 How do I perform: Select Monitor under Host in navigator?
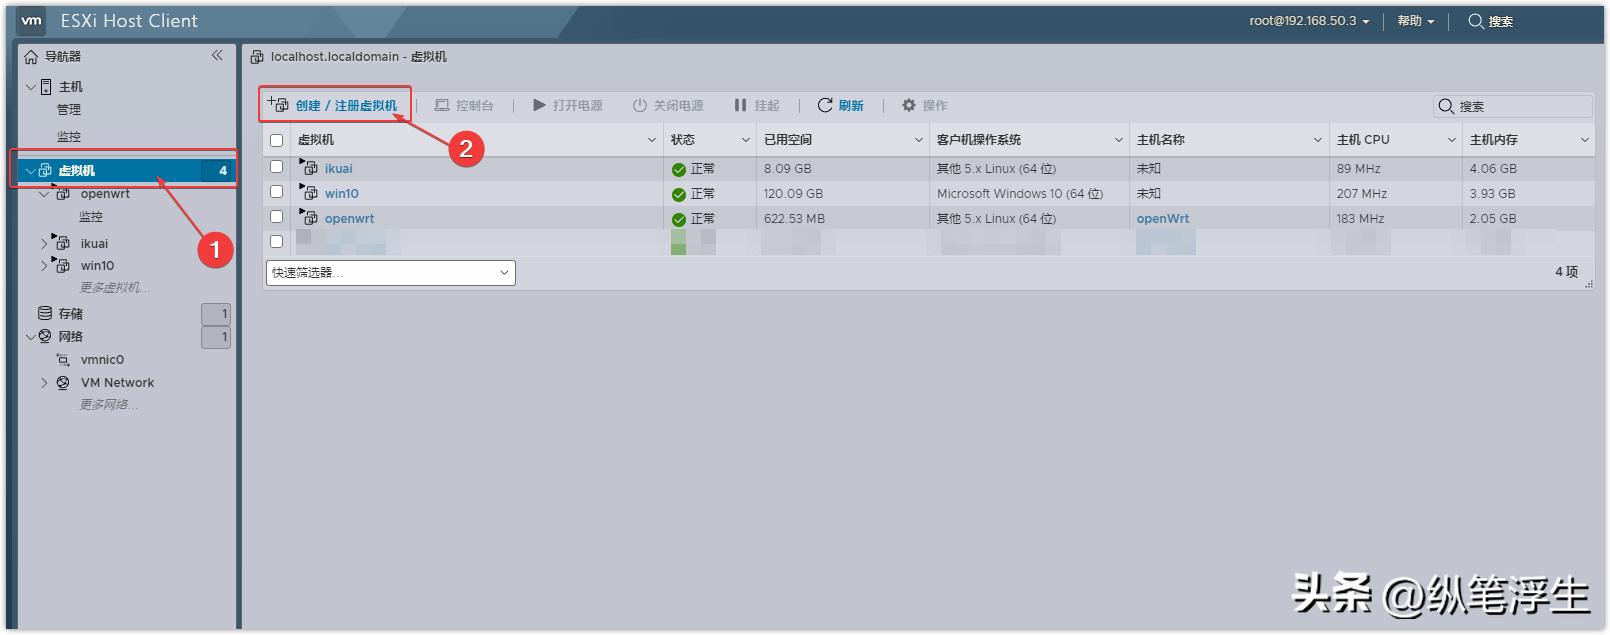pos(69,136)
